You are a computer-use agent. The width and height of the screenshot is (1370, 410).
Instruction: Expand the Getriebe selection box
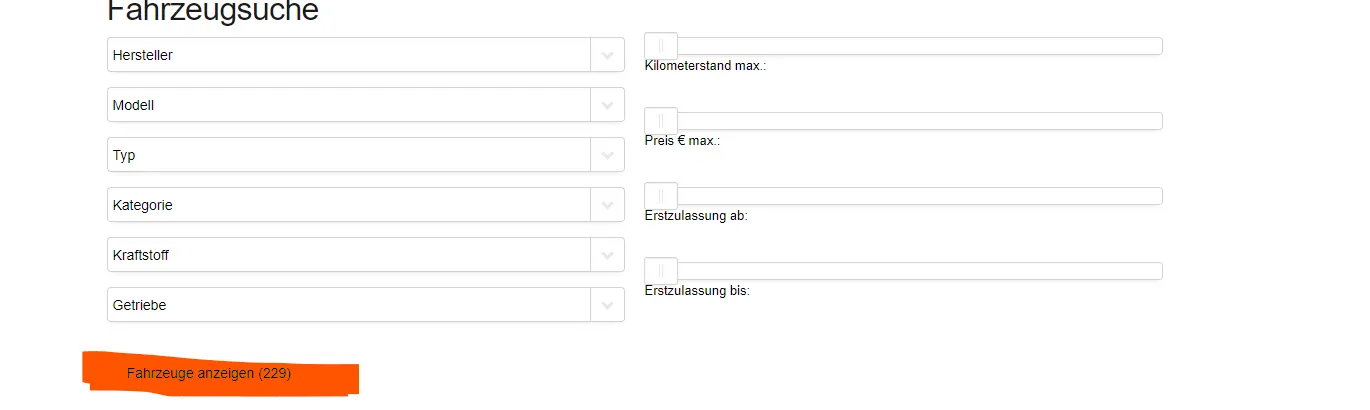(366, 305)
